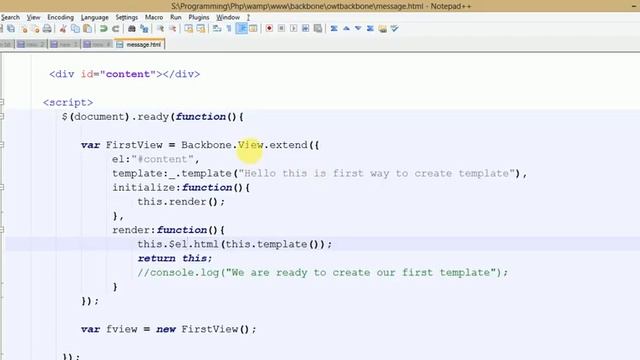Open the Window menu
Viewport: 640px width, 360px height.
(228, 17)
